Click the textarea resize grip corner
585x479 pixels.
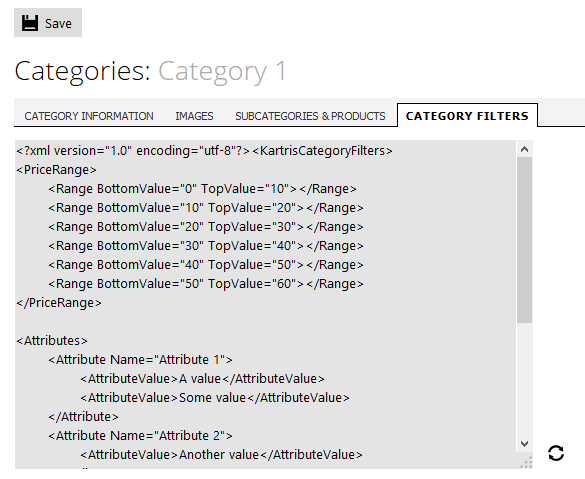point(526,463)
